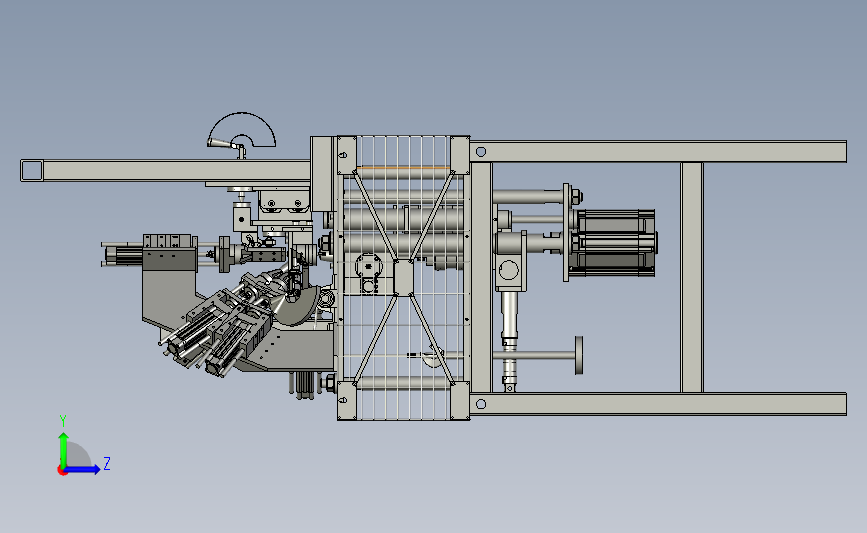Select the square center plate of the cross brace
The image size is (867, 533).
click(x=404, y=278)
